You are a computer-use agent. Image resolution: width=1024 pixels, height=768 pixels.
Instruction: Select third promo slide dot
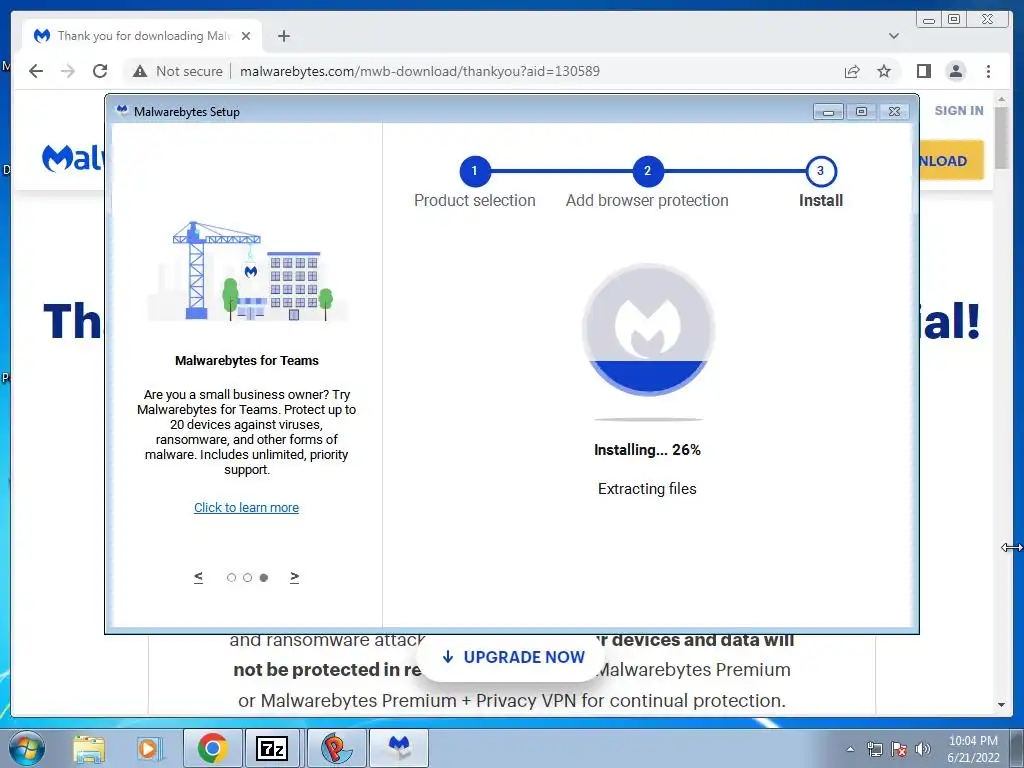pos(264,577)
